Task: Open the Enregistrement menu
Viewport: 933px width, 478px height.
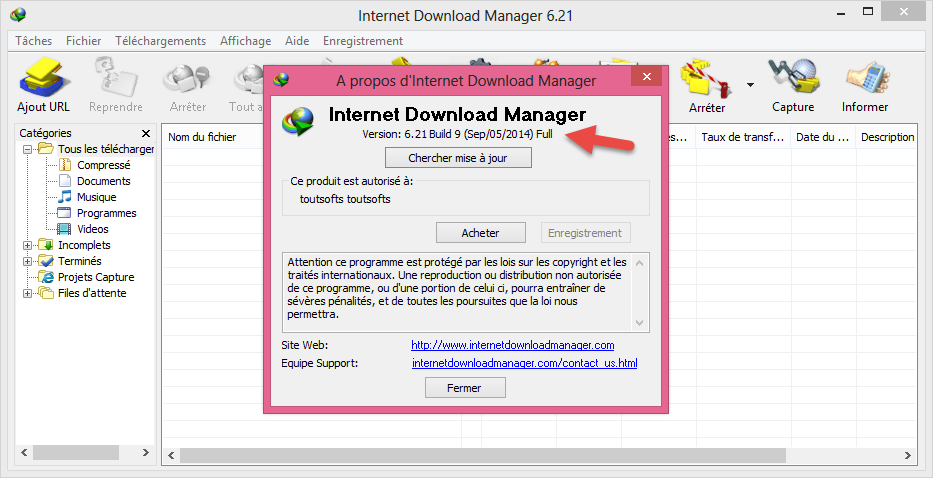Action: [x=363, y=41]
